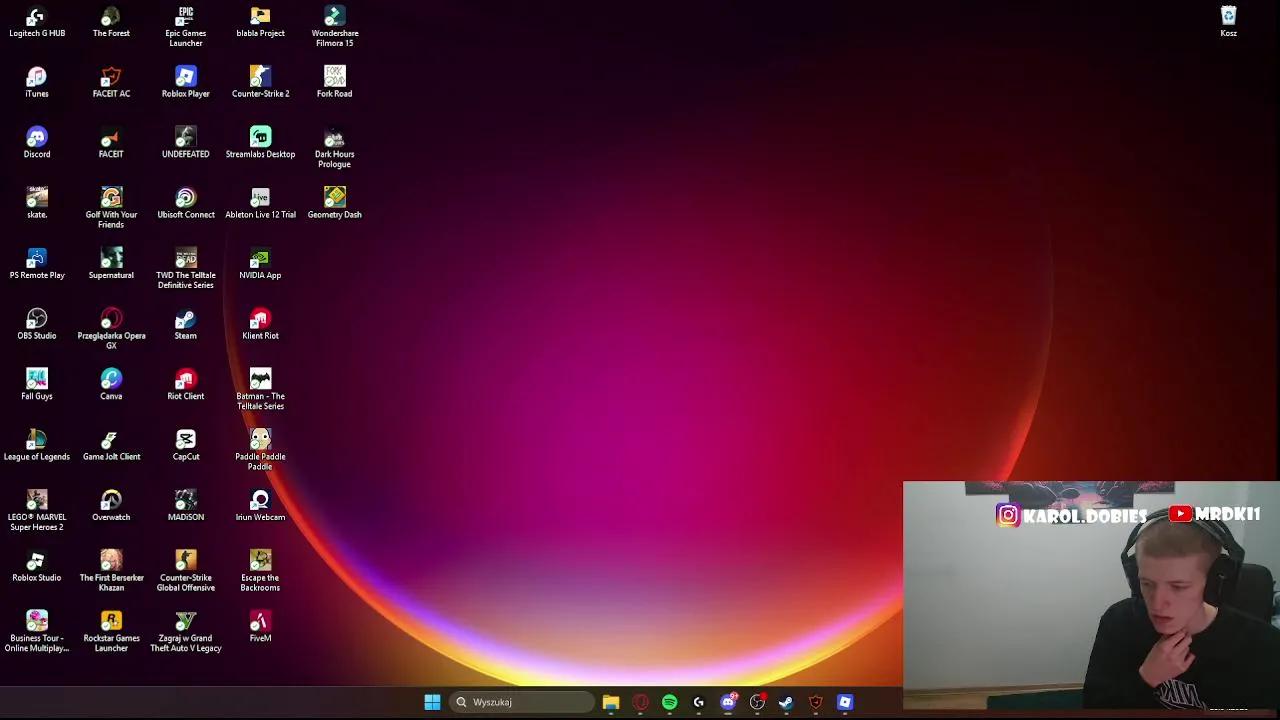Select the League of Legends icon
The height and width of the screenshot is (720, 1280).
click(37, 441)
